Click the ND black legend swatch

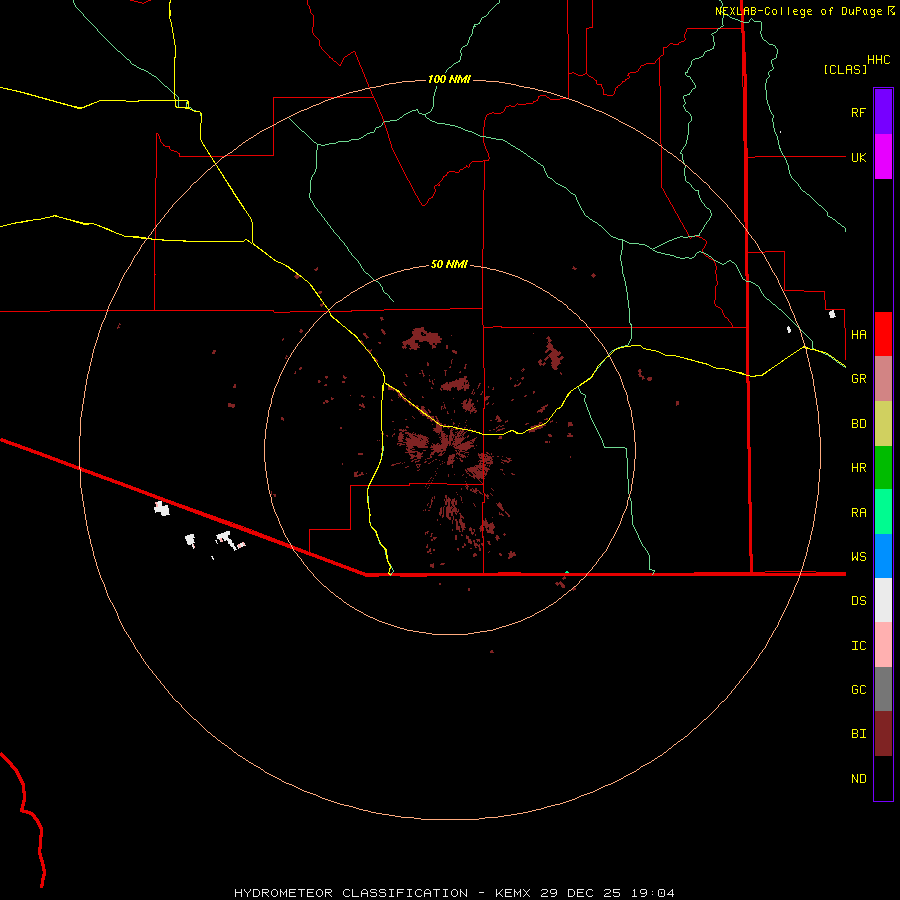tap(883, 778)
